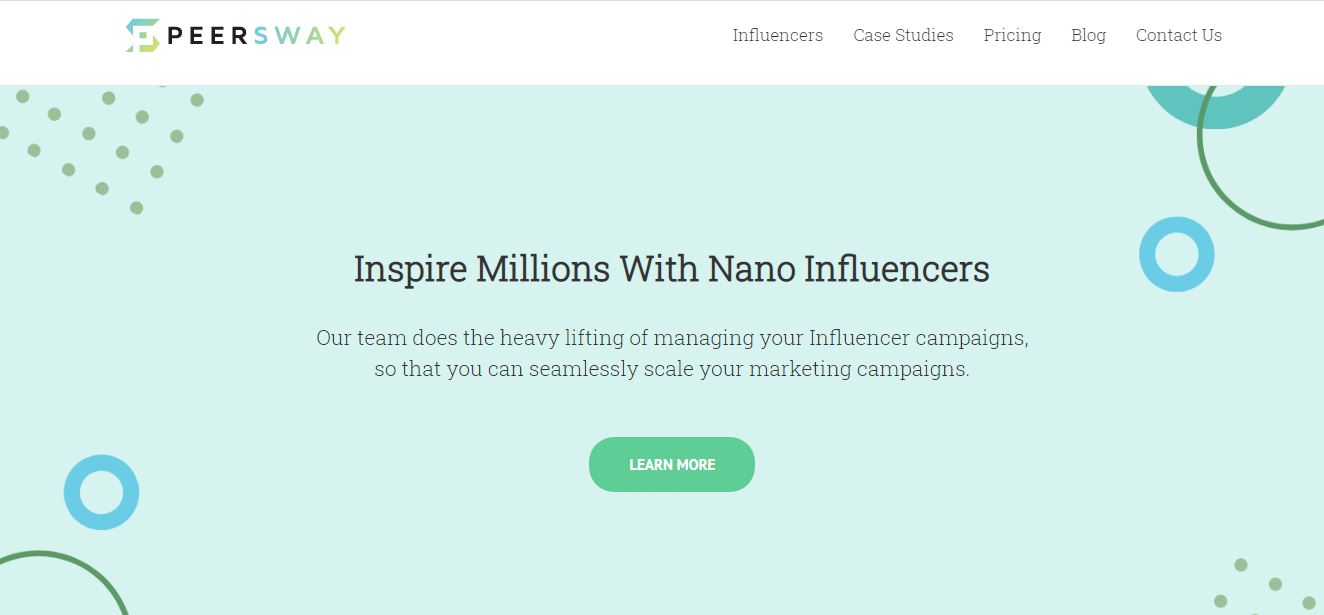Image resolution: width=1324 pixels, height=615 pixels.
Task: Select Contact Us in the header
Action: pyautogui.click(x=1178, y=35)
